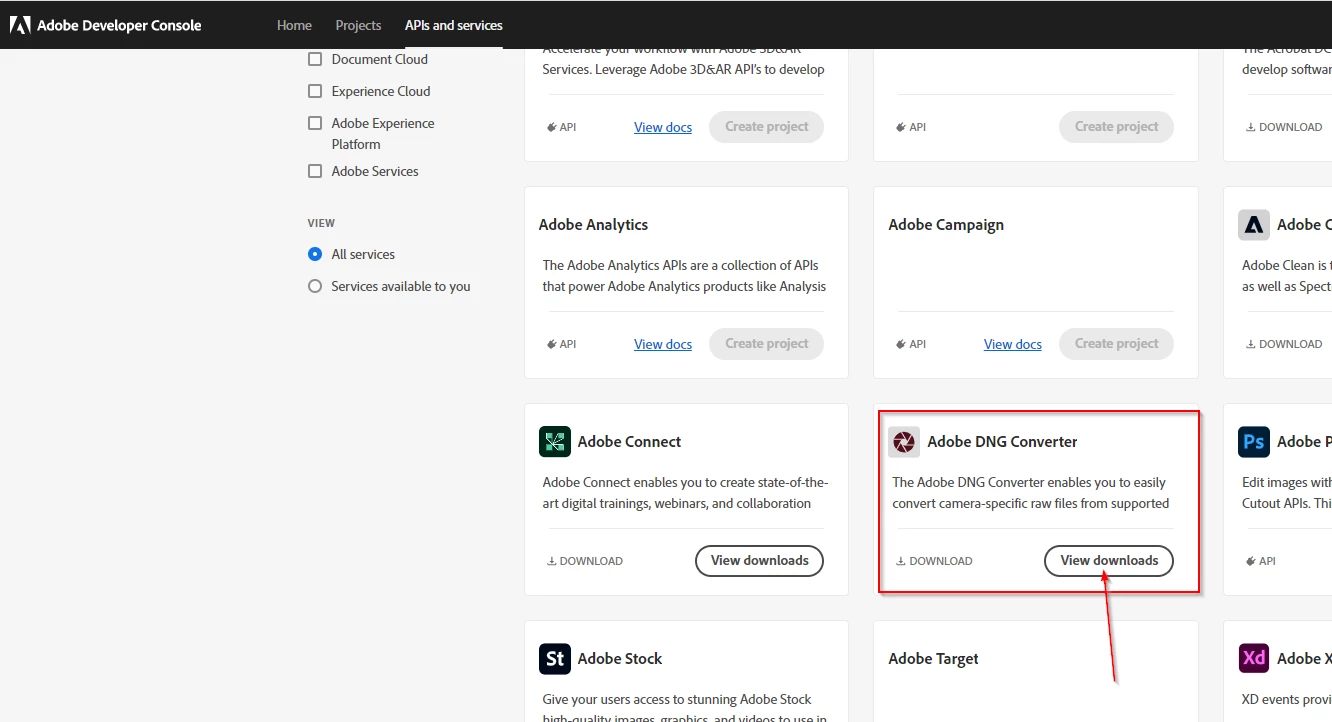The height and width of the screenshot is (722, 1332).
Task: Click the Adobe Connect card title
Action: 629,441
